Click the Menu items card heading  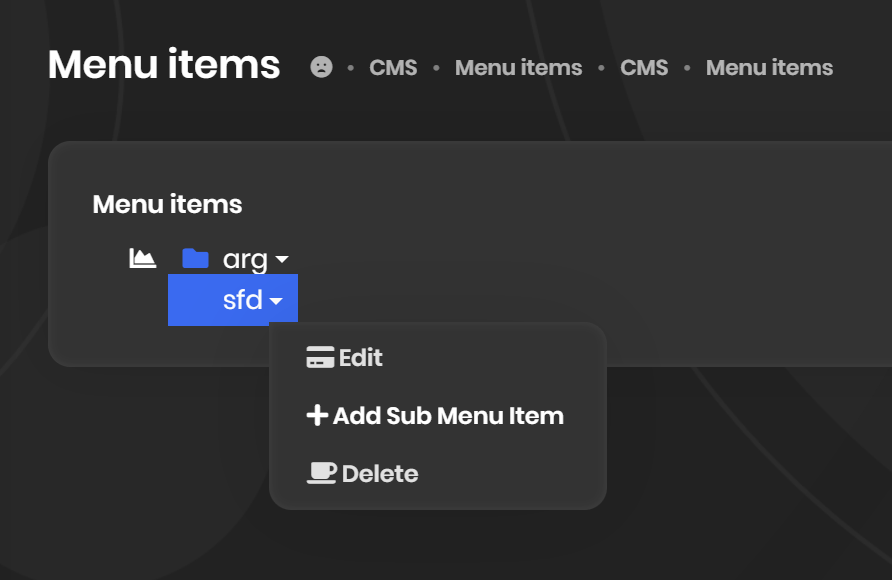tap(167, 205)
